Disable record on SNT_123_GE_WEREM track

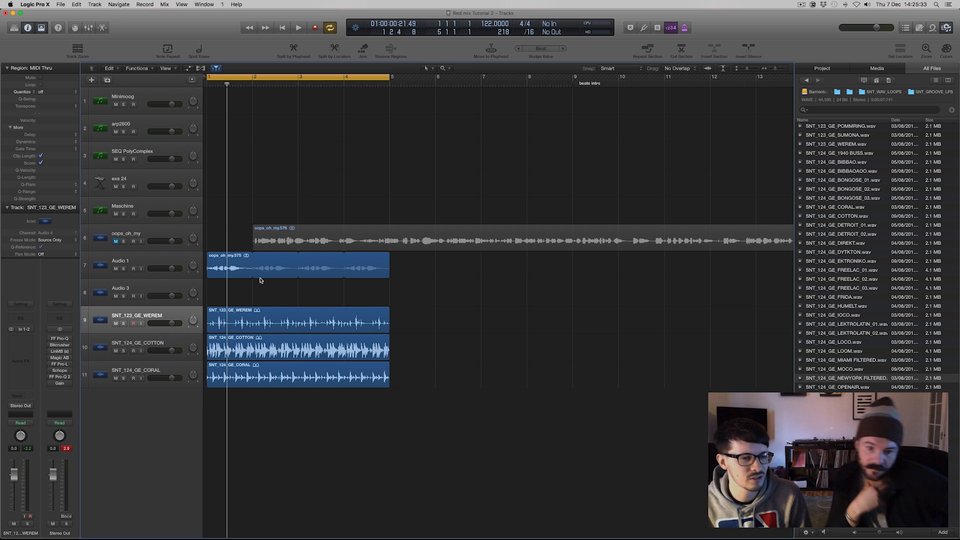pyautogui.click(x=133, y=323)
